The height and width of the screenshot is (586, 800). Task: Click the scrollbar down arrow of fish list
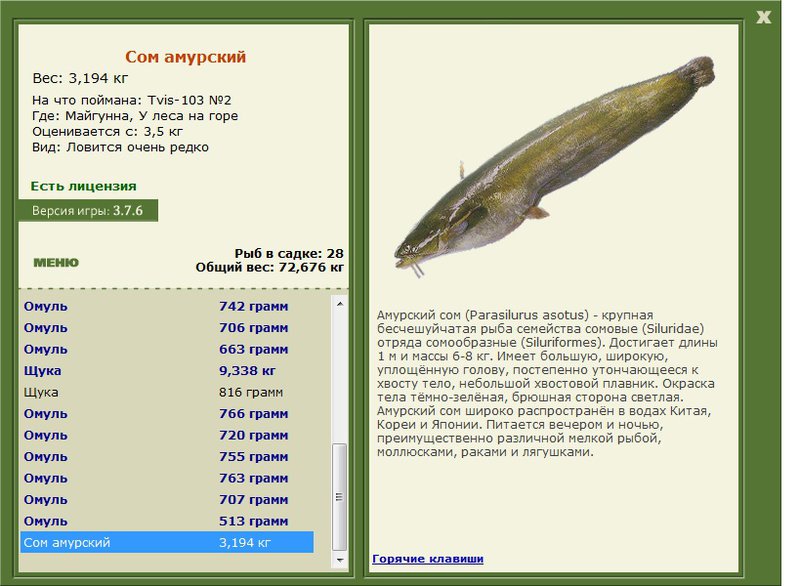tap(340, 560)
